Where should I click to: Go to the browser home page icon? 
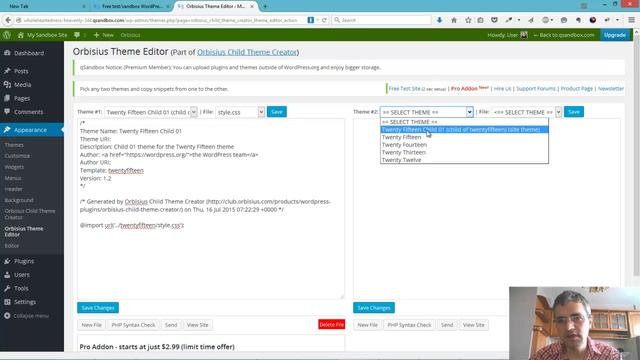coord(453,20)
